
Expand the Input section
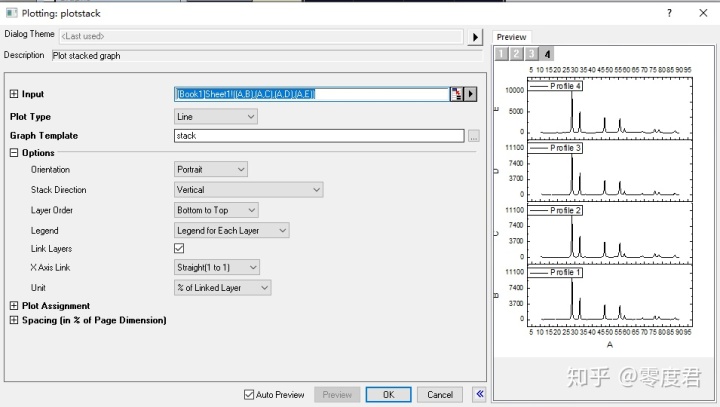tap(14, 94)
